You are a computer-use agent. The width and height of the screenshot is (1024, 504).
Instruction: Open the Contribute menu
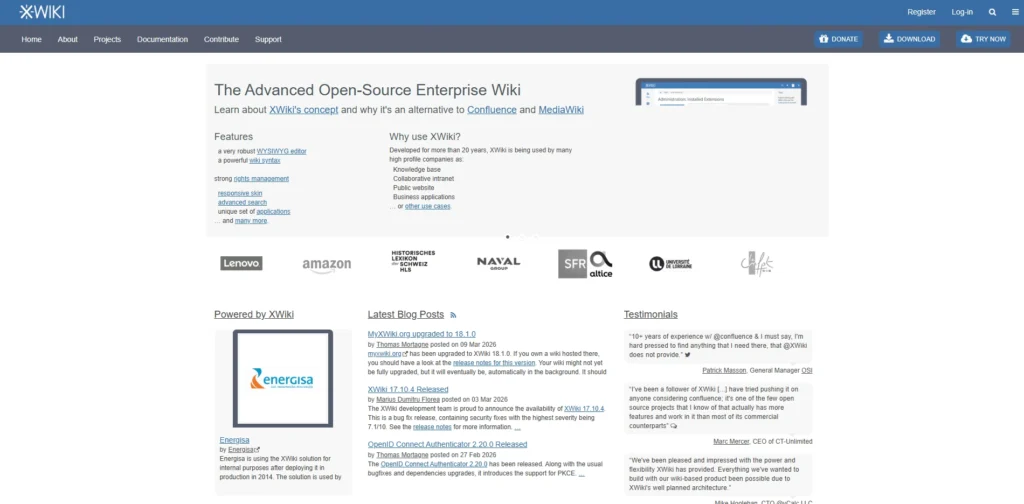221,39
